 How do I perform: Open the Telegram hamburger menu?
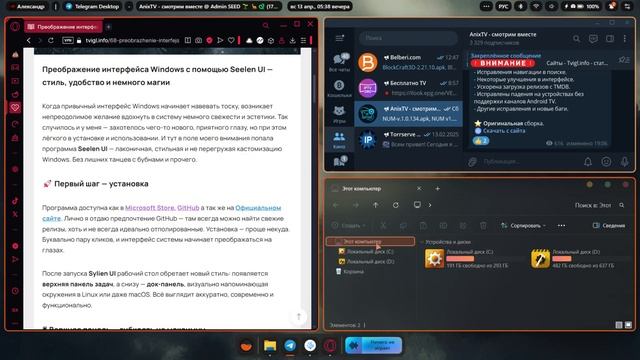[340, 38]
